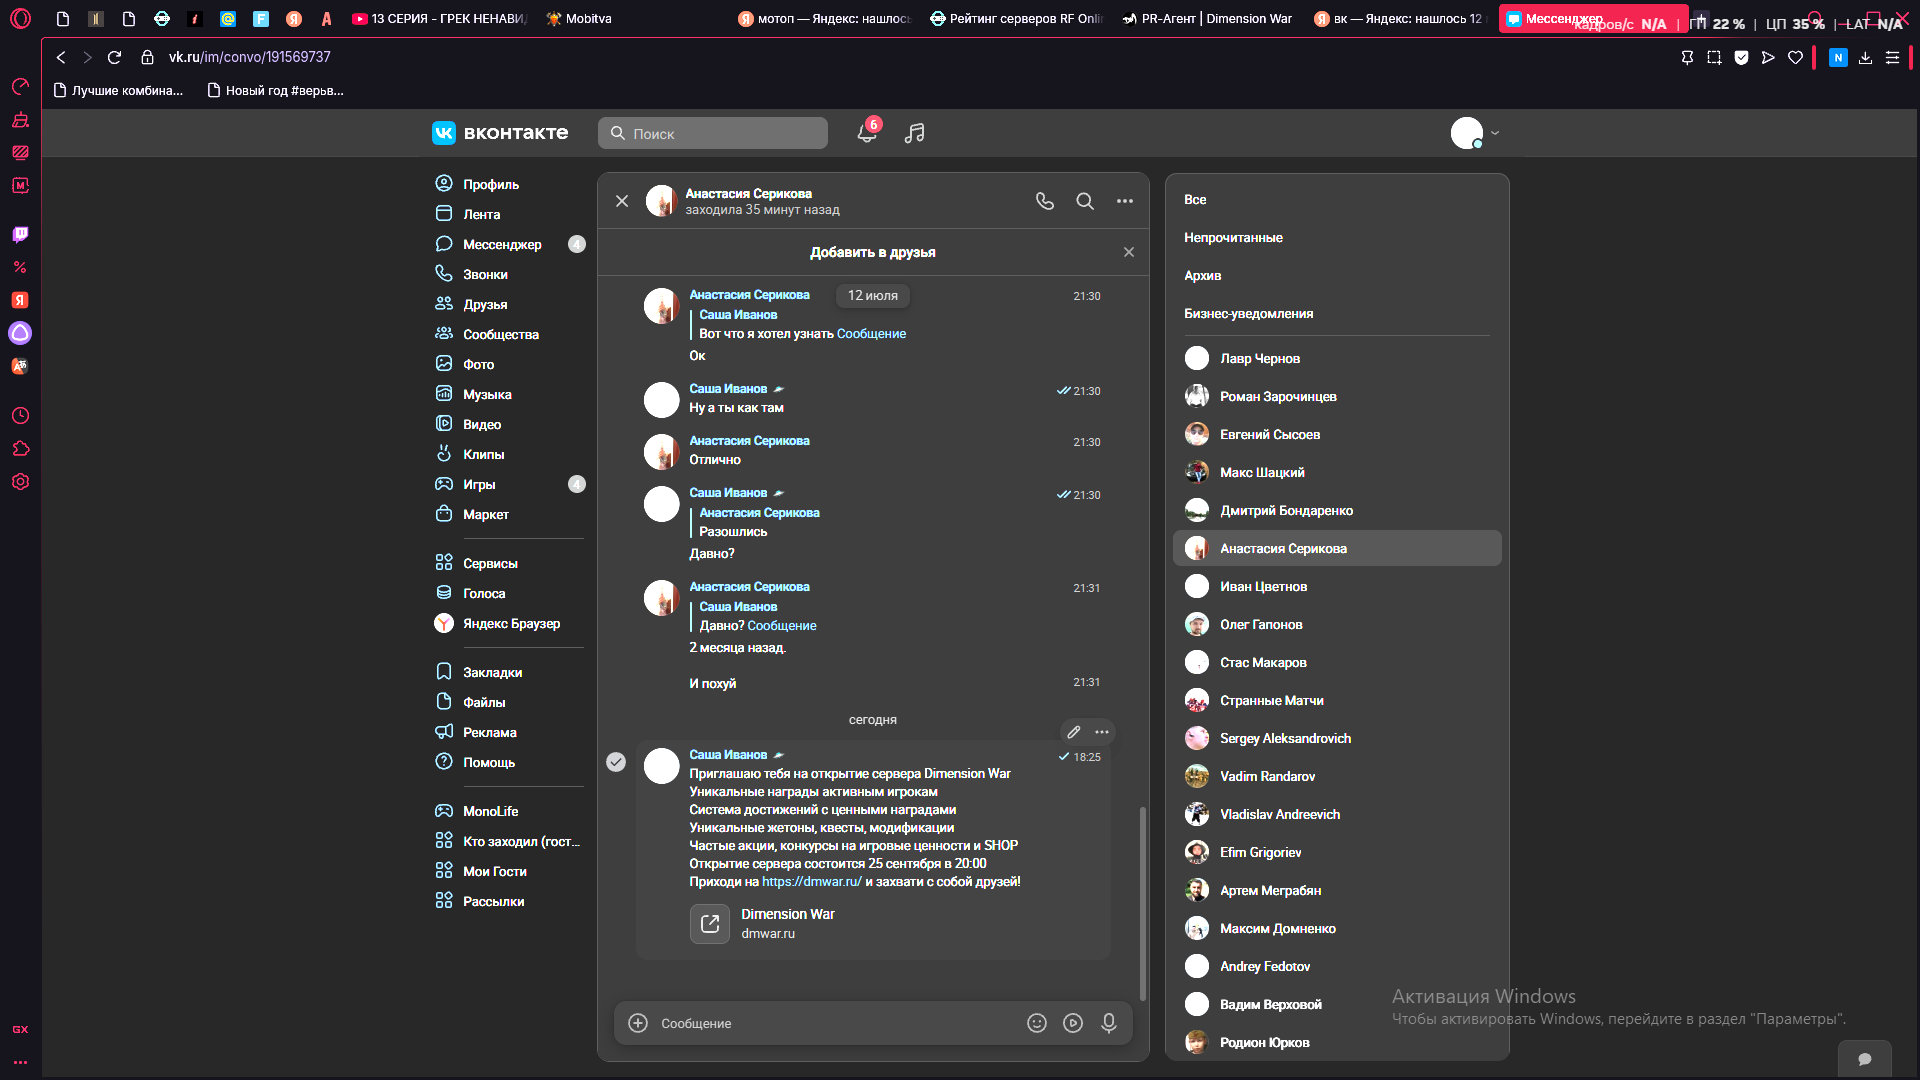
Task: Open search within the conversation
Action: [x=1085, y=201]
